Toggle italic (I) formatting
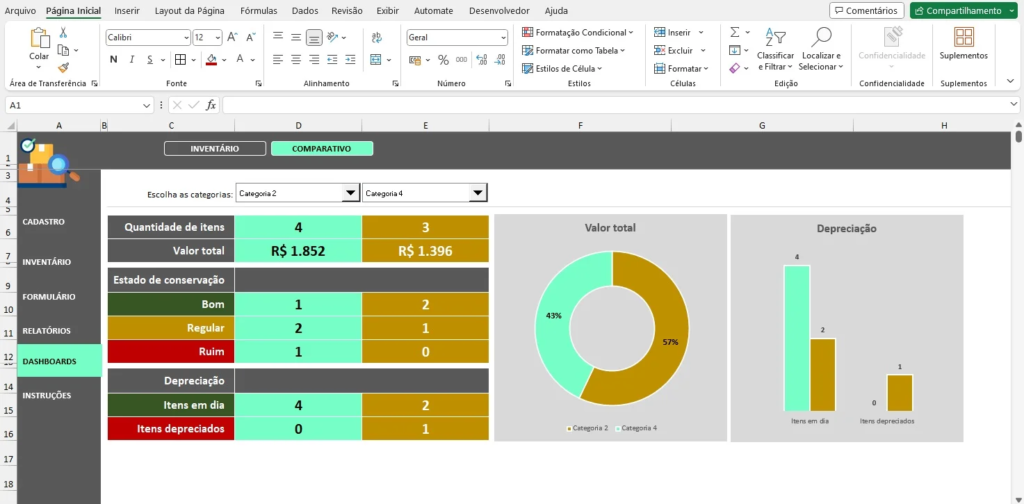 tap(132, 59)
